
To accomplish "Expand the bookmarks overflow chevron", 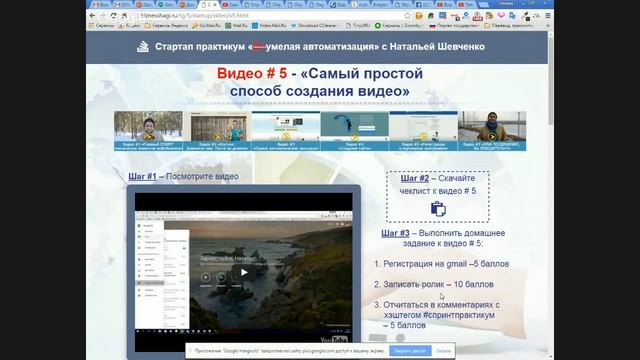I will point(548,25).
